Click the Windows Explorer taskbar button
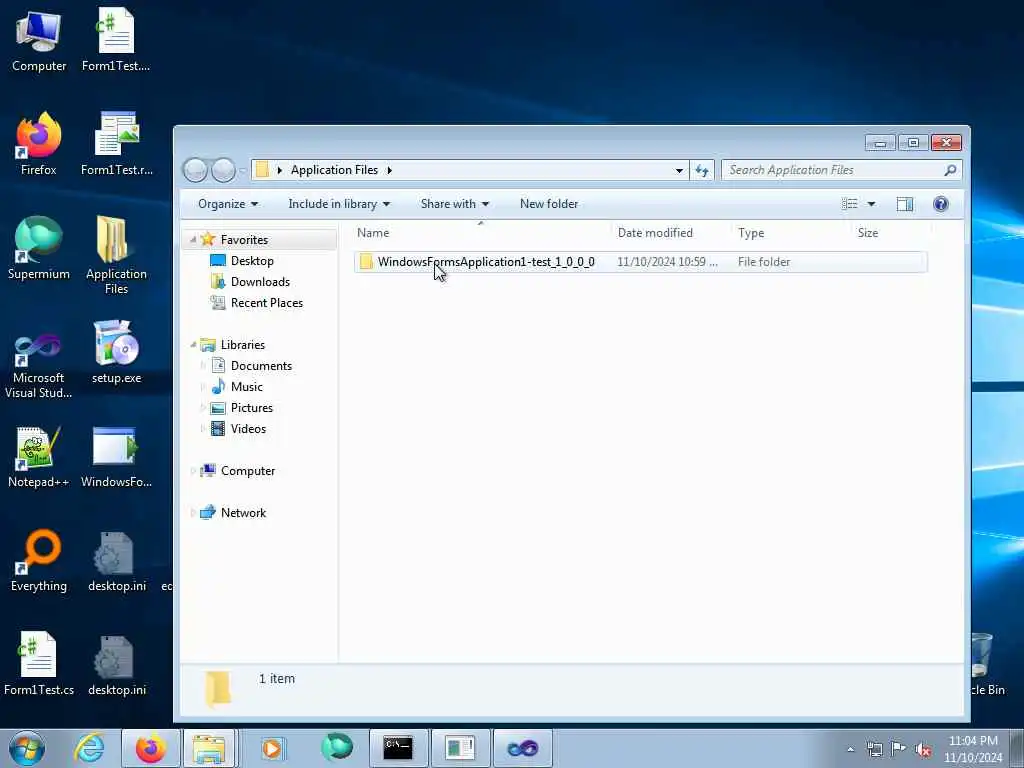This screenshot has height=768, width=1024. 209,748
